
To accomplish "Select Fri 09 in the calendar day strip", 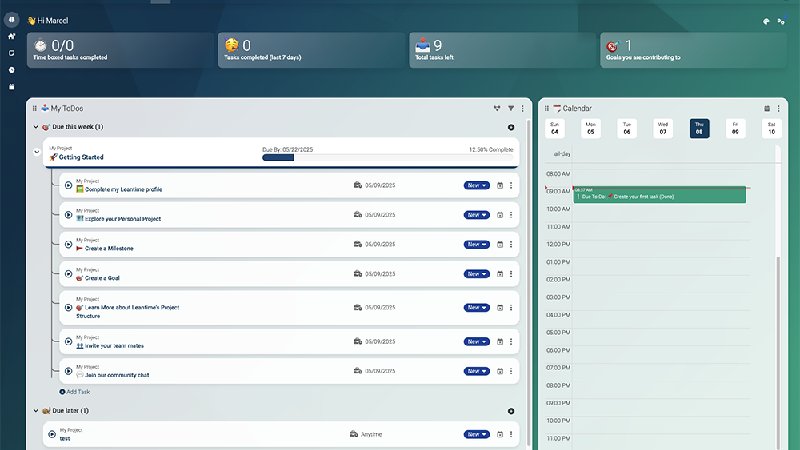I will (x=735, y=128).
